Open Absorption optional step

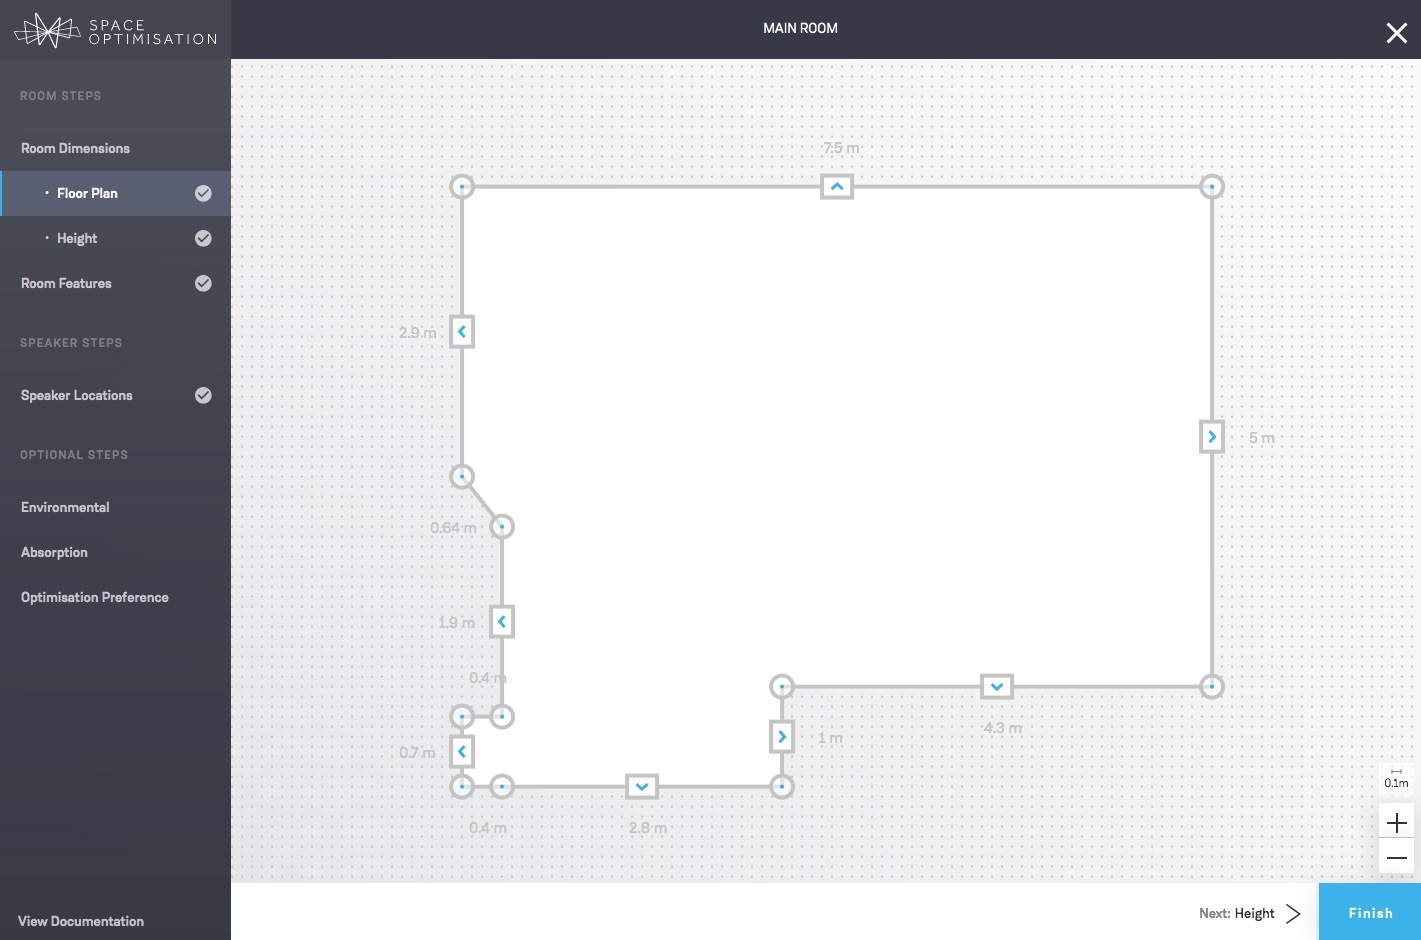tap(54, 552)
